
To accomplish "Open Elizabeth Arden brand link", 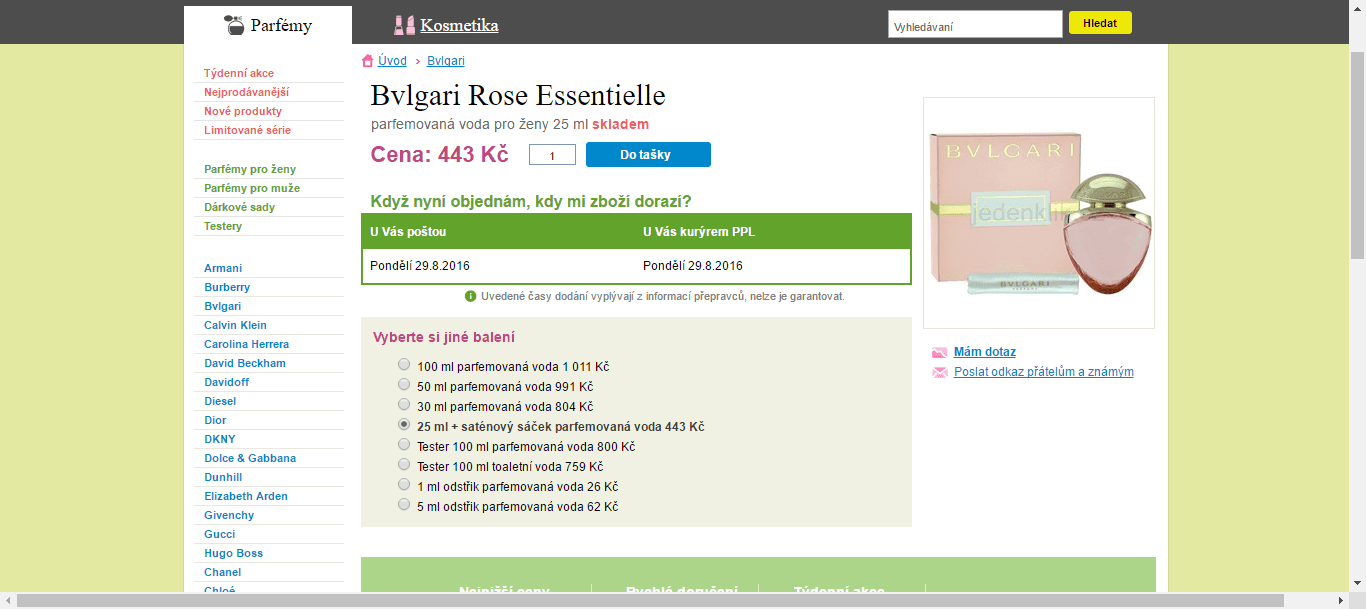I will pyautogui.click(x=246, y=496).
